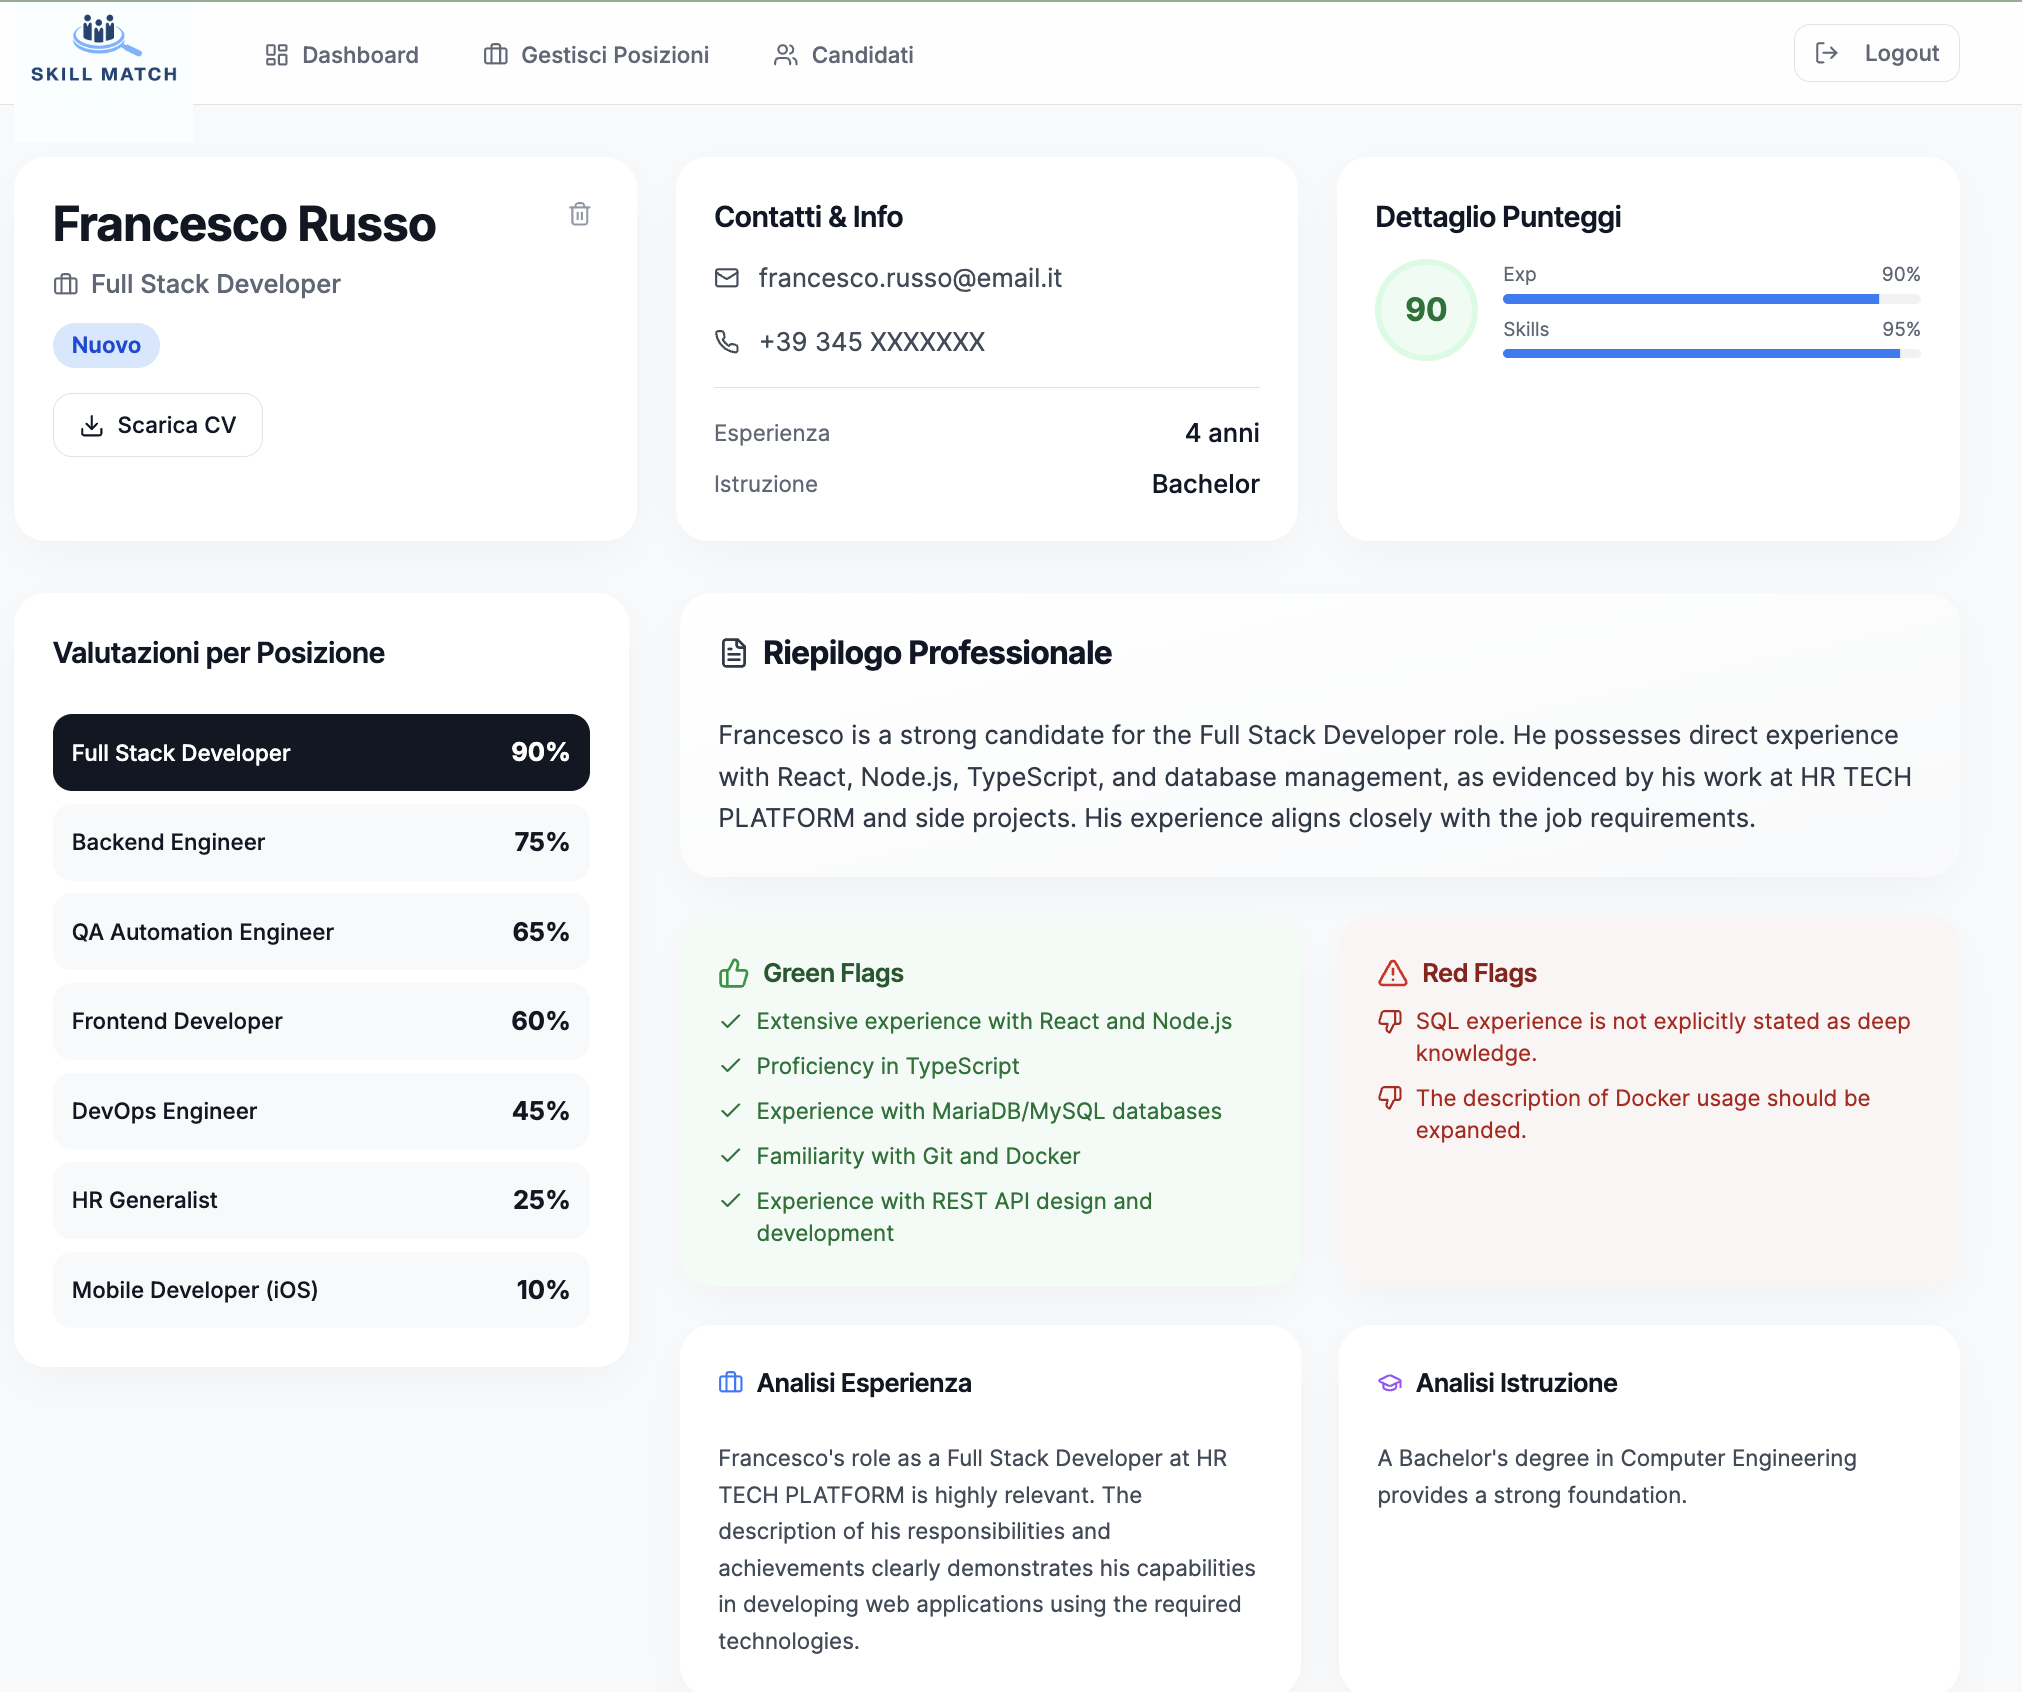Click the Francesco Russo name heading

tap(244, 224)
